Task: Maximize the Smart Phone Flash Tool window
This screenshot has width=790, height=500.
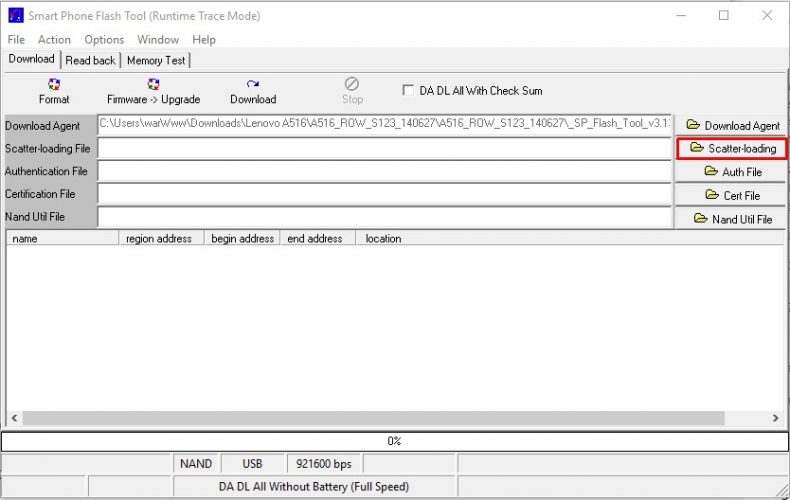Action: [724, 16]
